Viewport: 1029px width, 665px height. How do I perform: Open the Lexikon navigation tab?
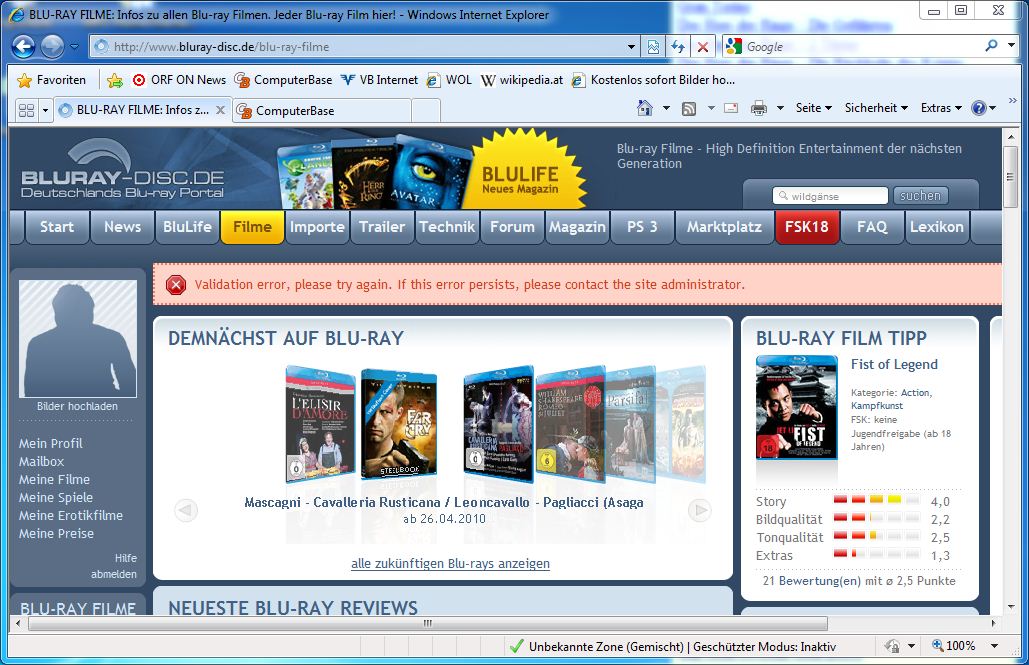pos(936,227)
